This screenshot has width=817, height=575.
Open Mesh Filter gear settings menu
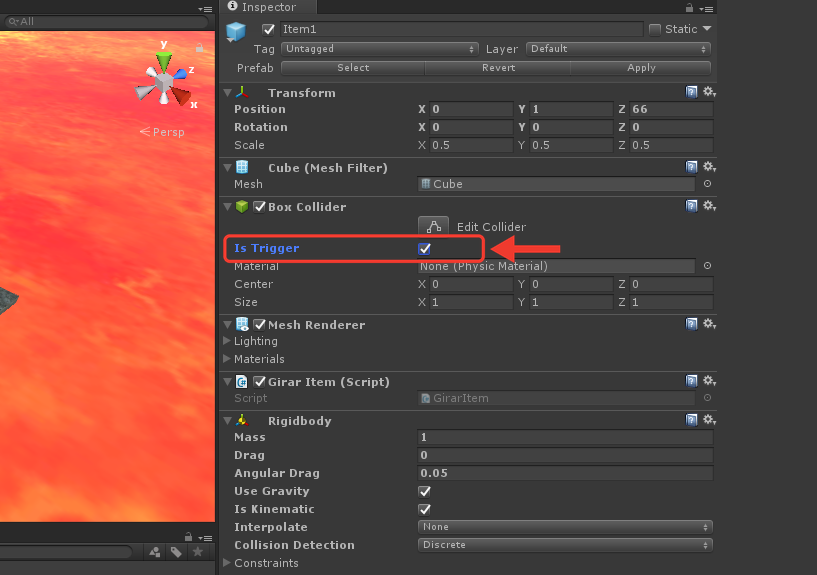click(709, 167)
